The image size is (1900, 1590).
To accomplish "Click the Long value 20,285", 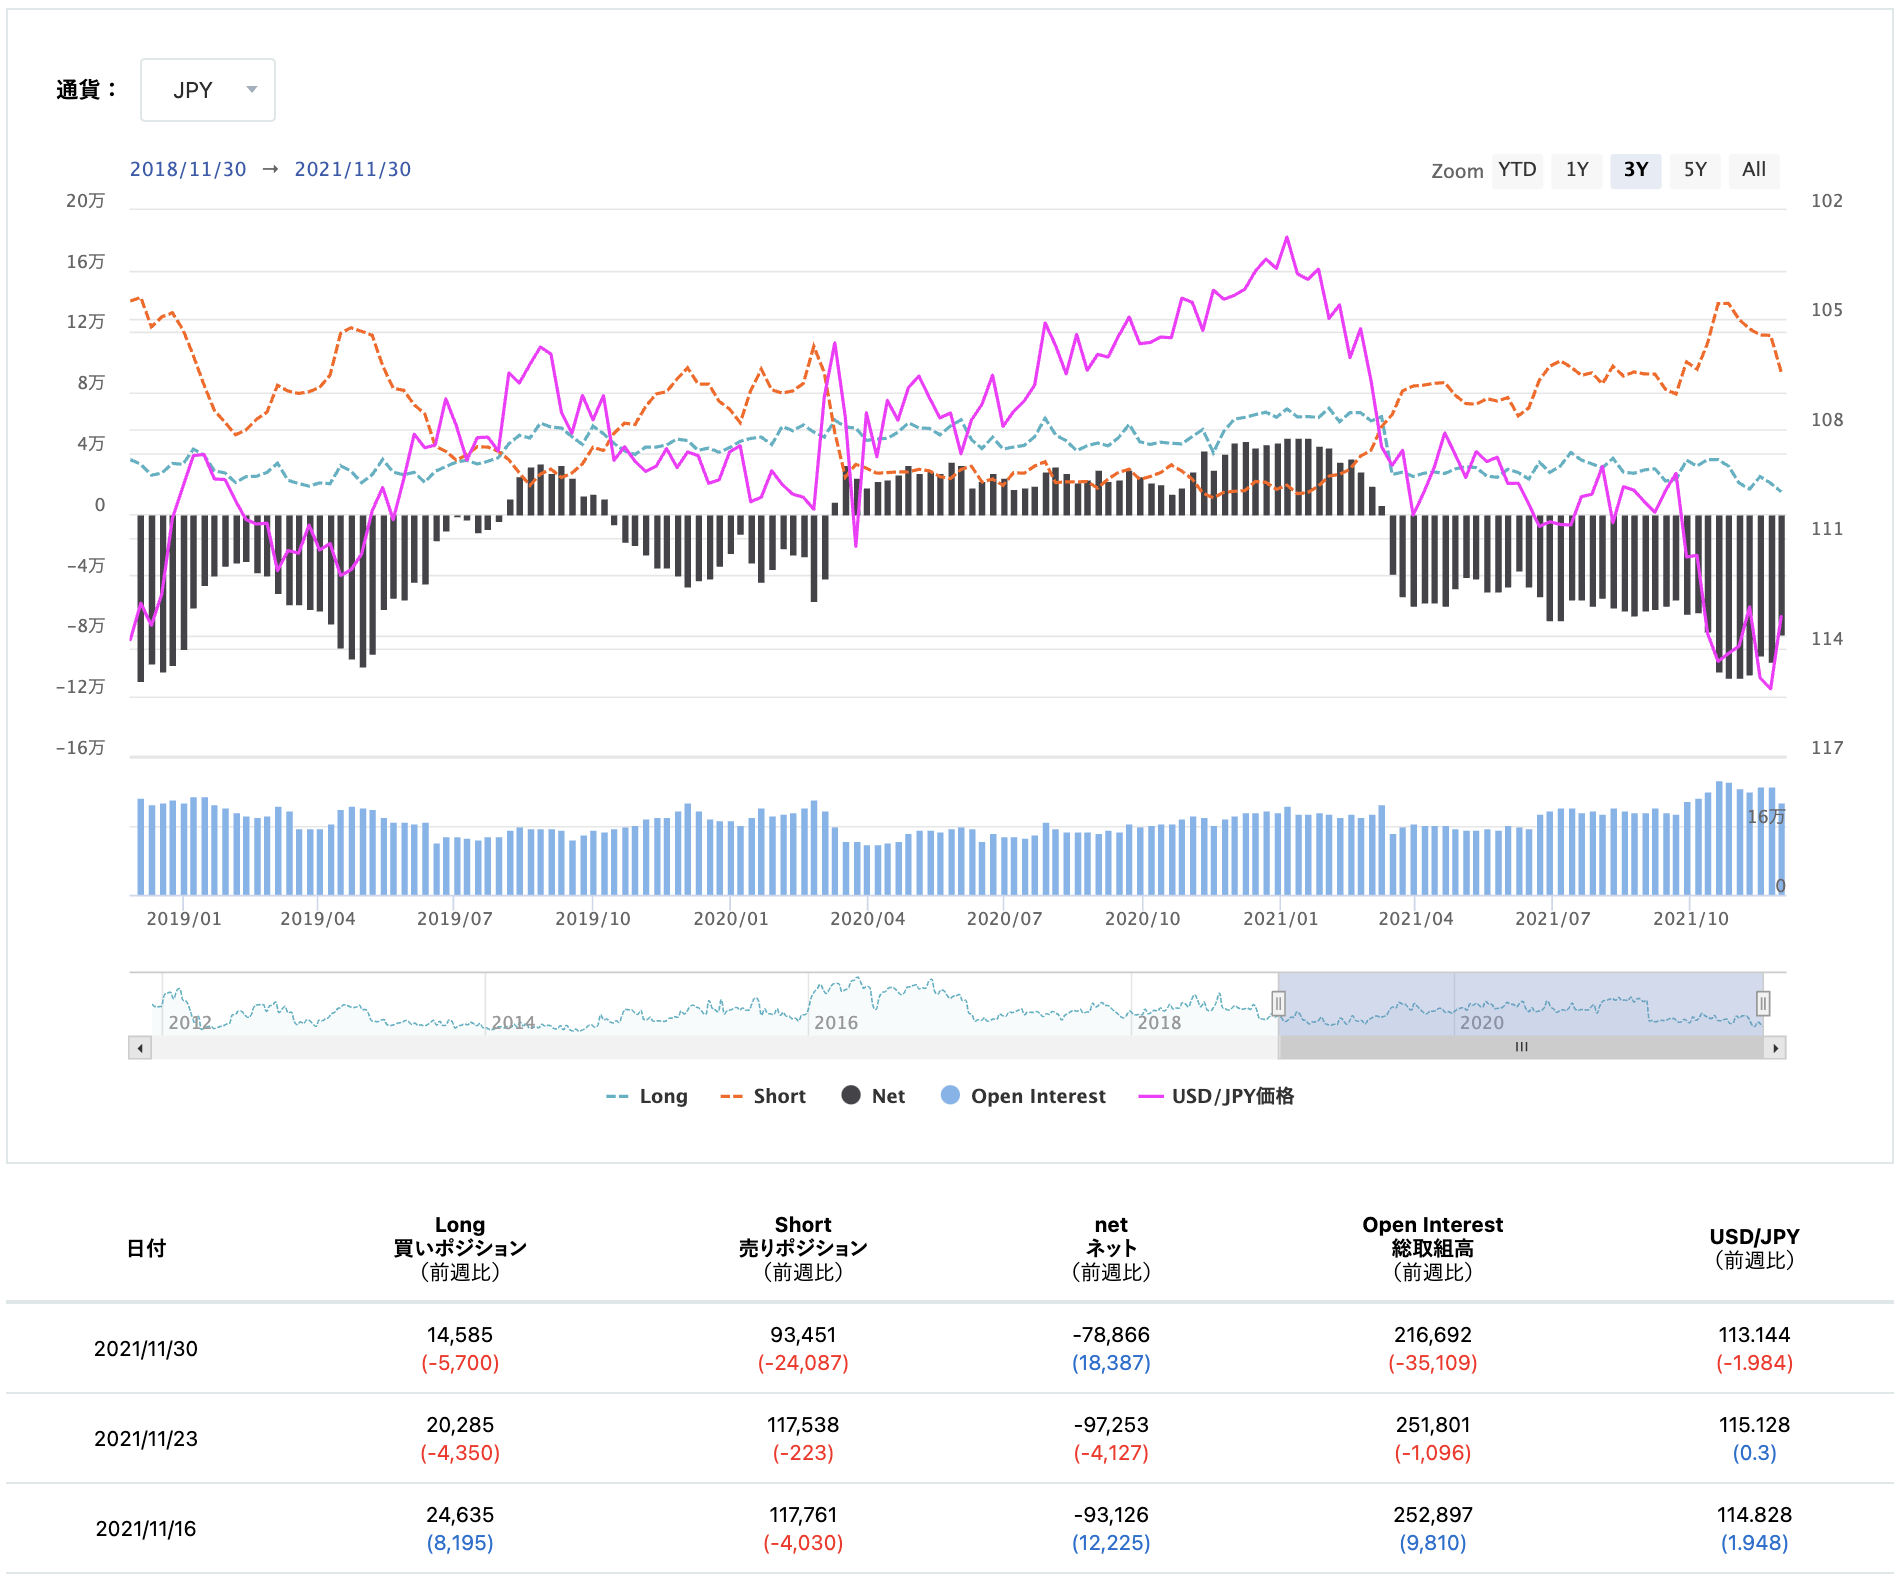I will pos(460,1425).
